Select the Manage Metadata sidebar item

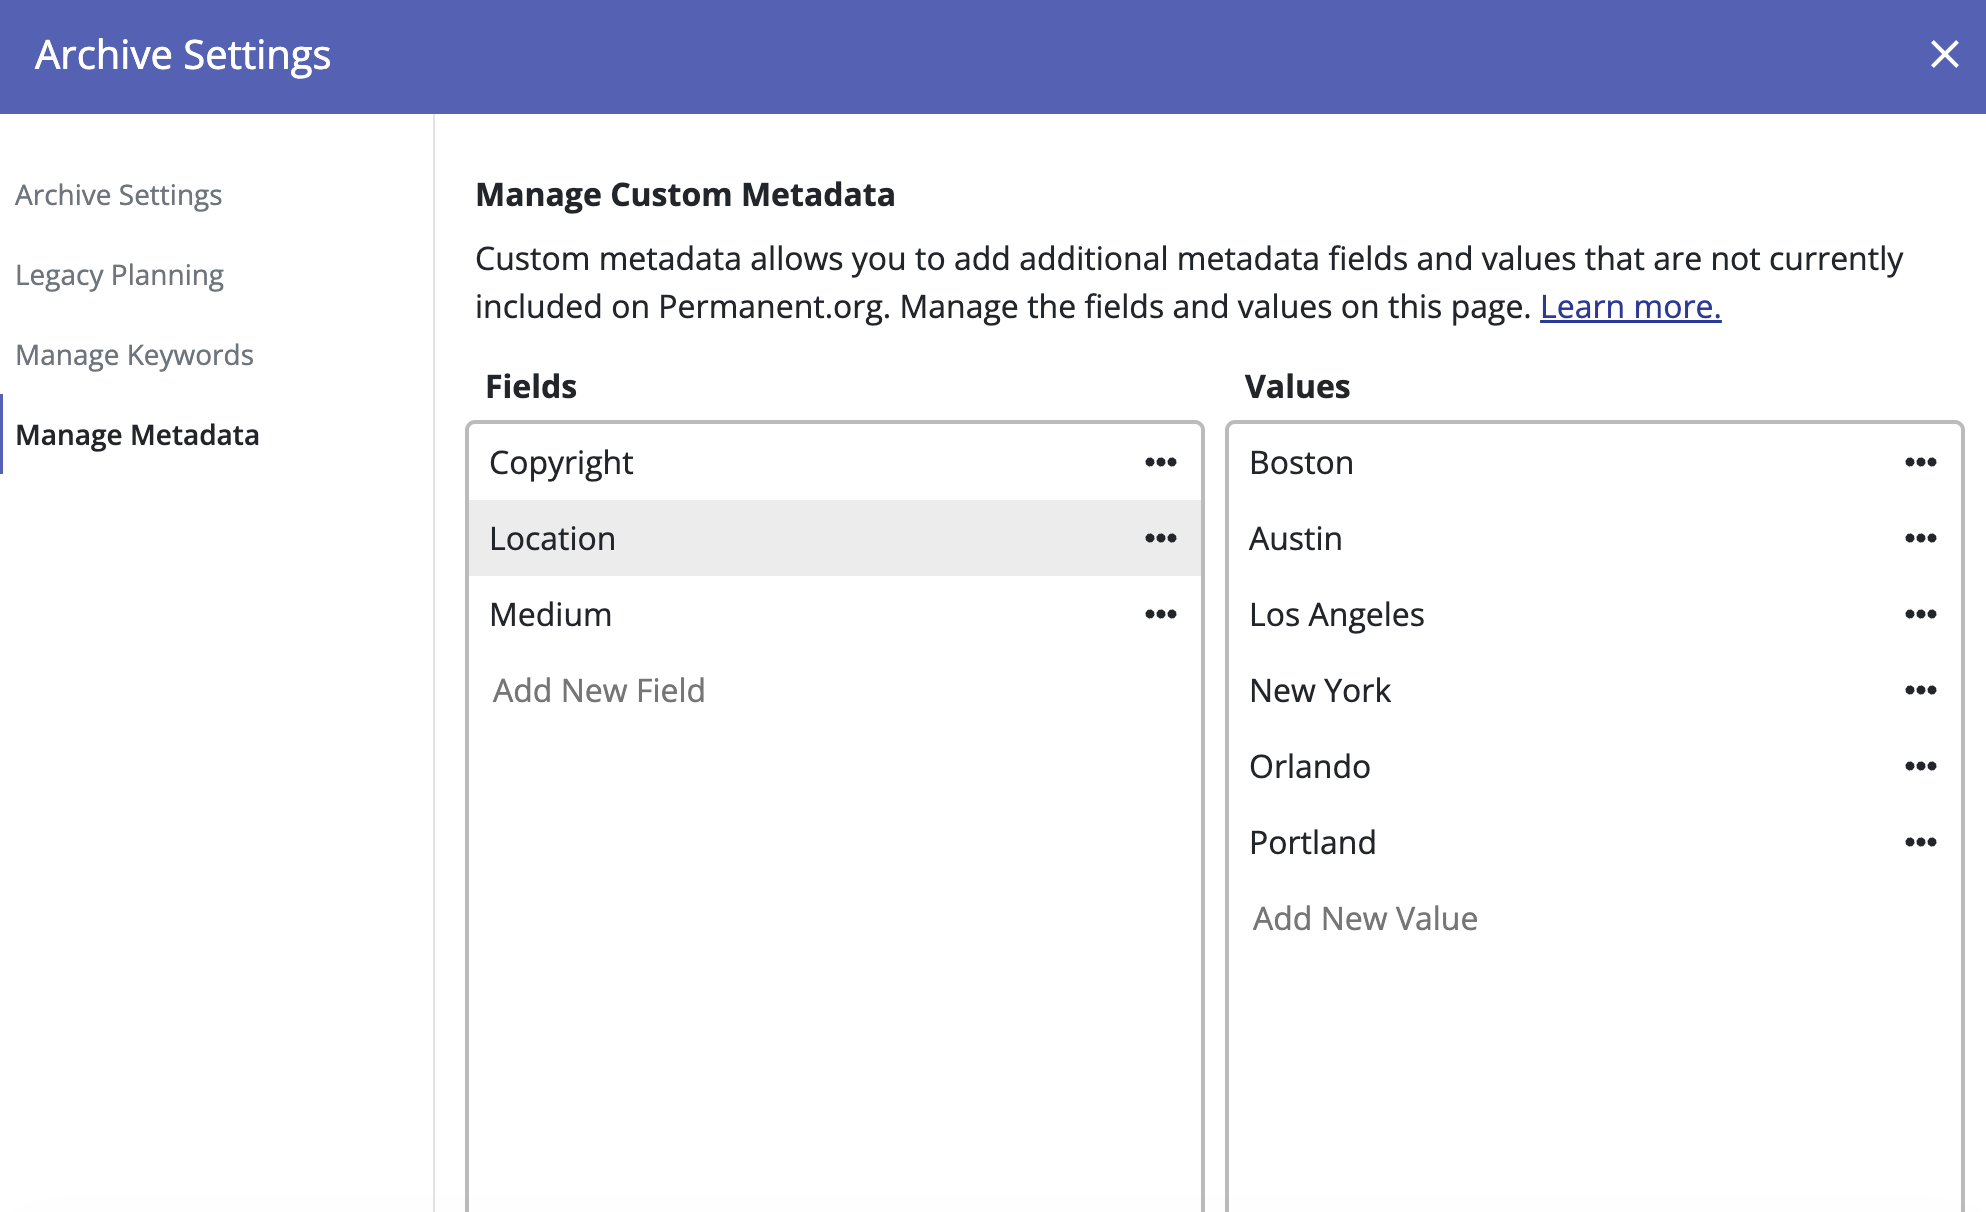coord(138,435)
